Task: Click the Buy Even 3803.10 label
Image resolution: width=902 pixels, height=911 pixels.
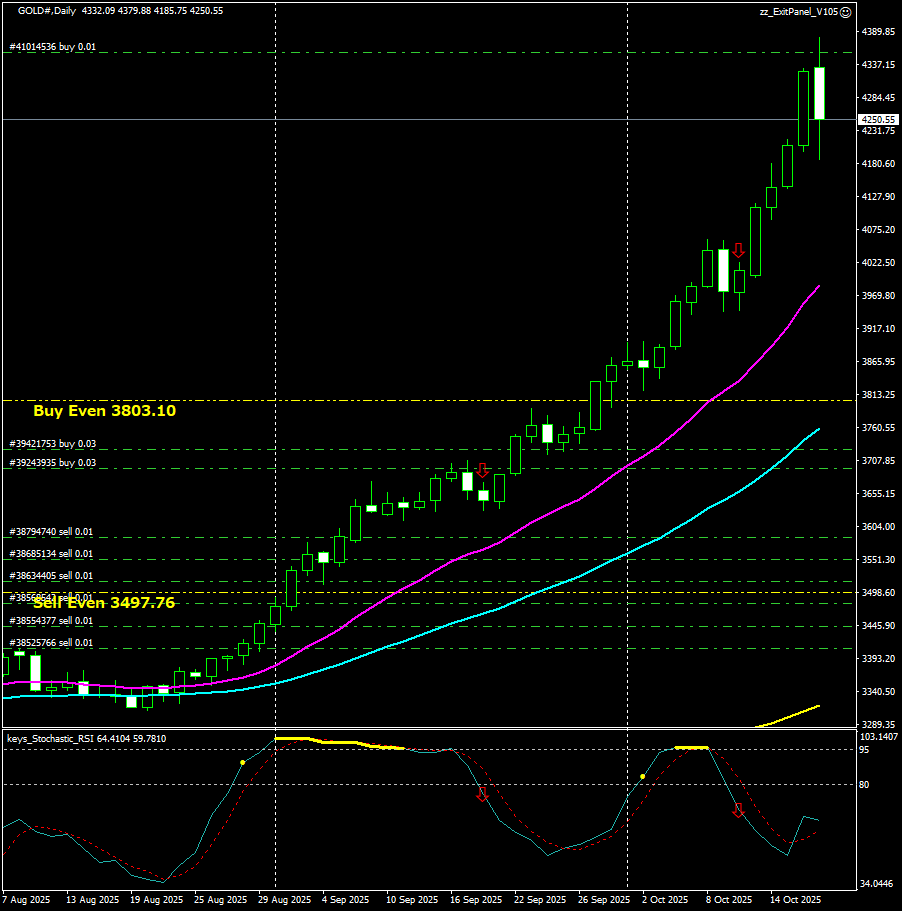Action: 104,410
